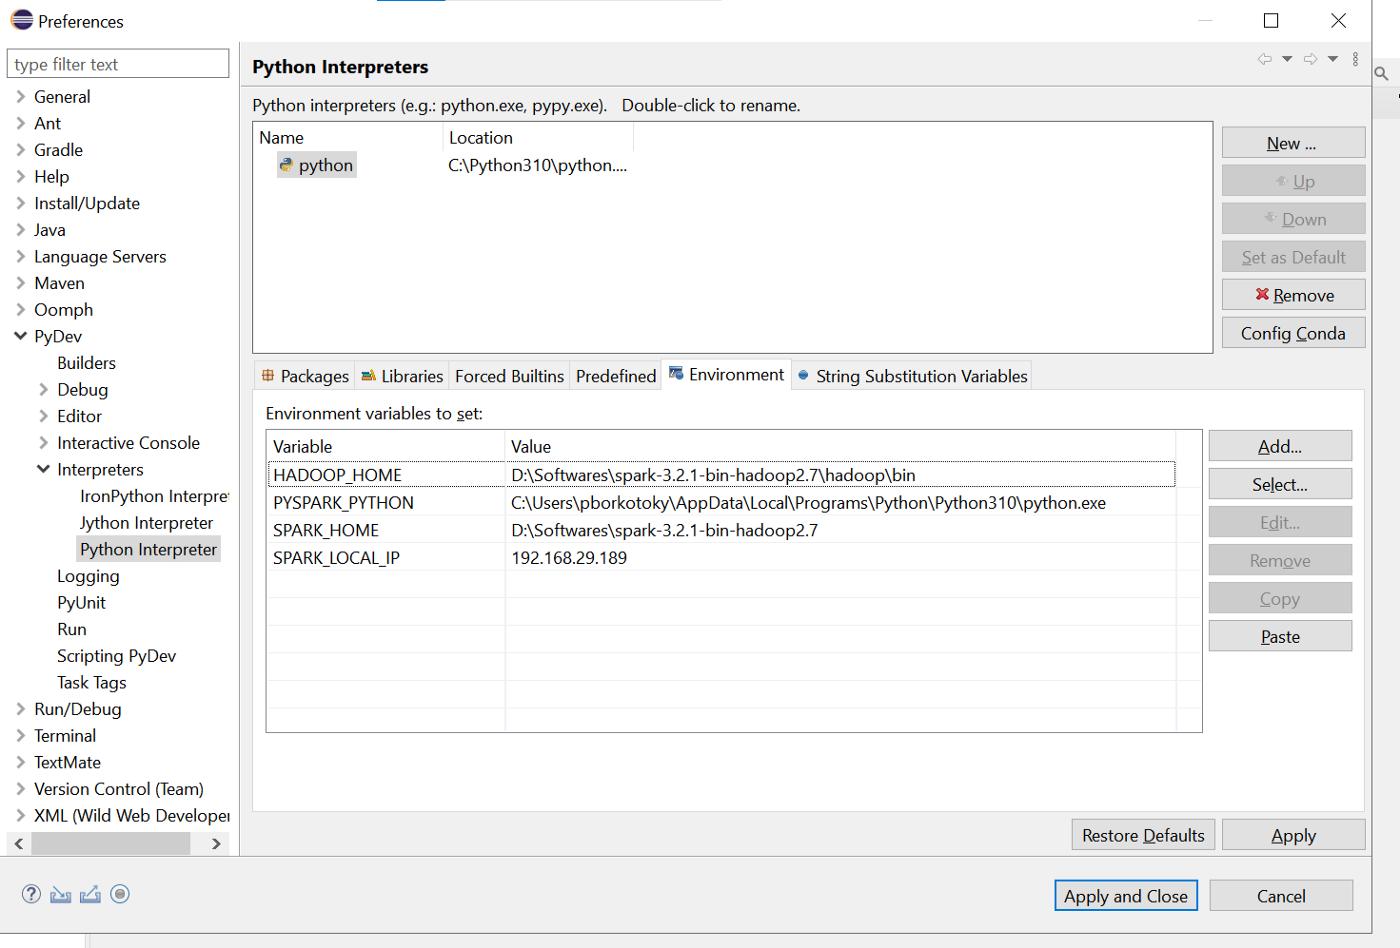The height and width of the screenshot is (948, 1400).
Task: Click the Eclipse icon in title bar
Action: 21,20
